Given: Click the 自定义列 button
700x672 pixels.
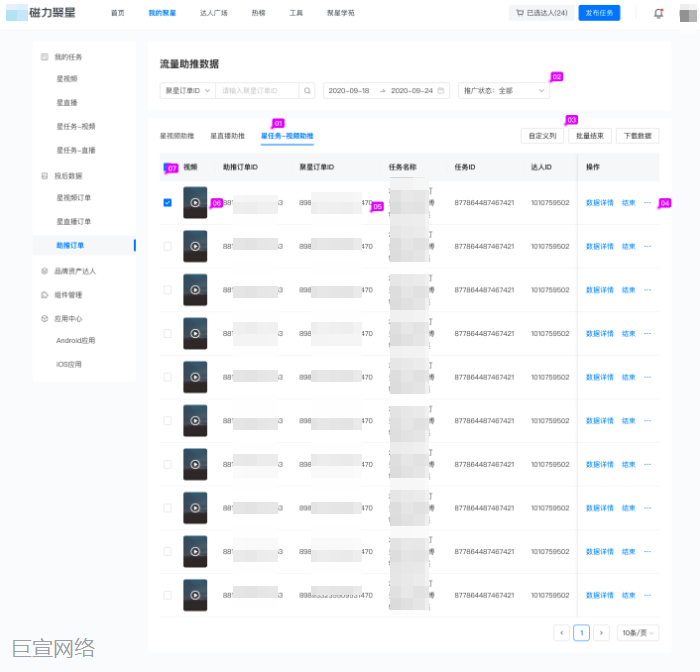Looking at the screenshot, I should pos(542,136).
